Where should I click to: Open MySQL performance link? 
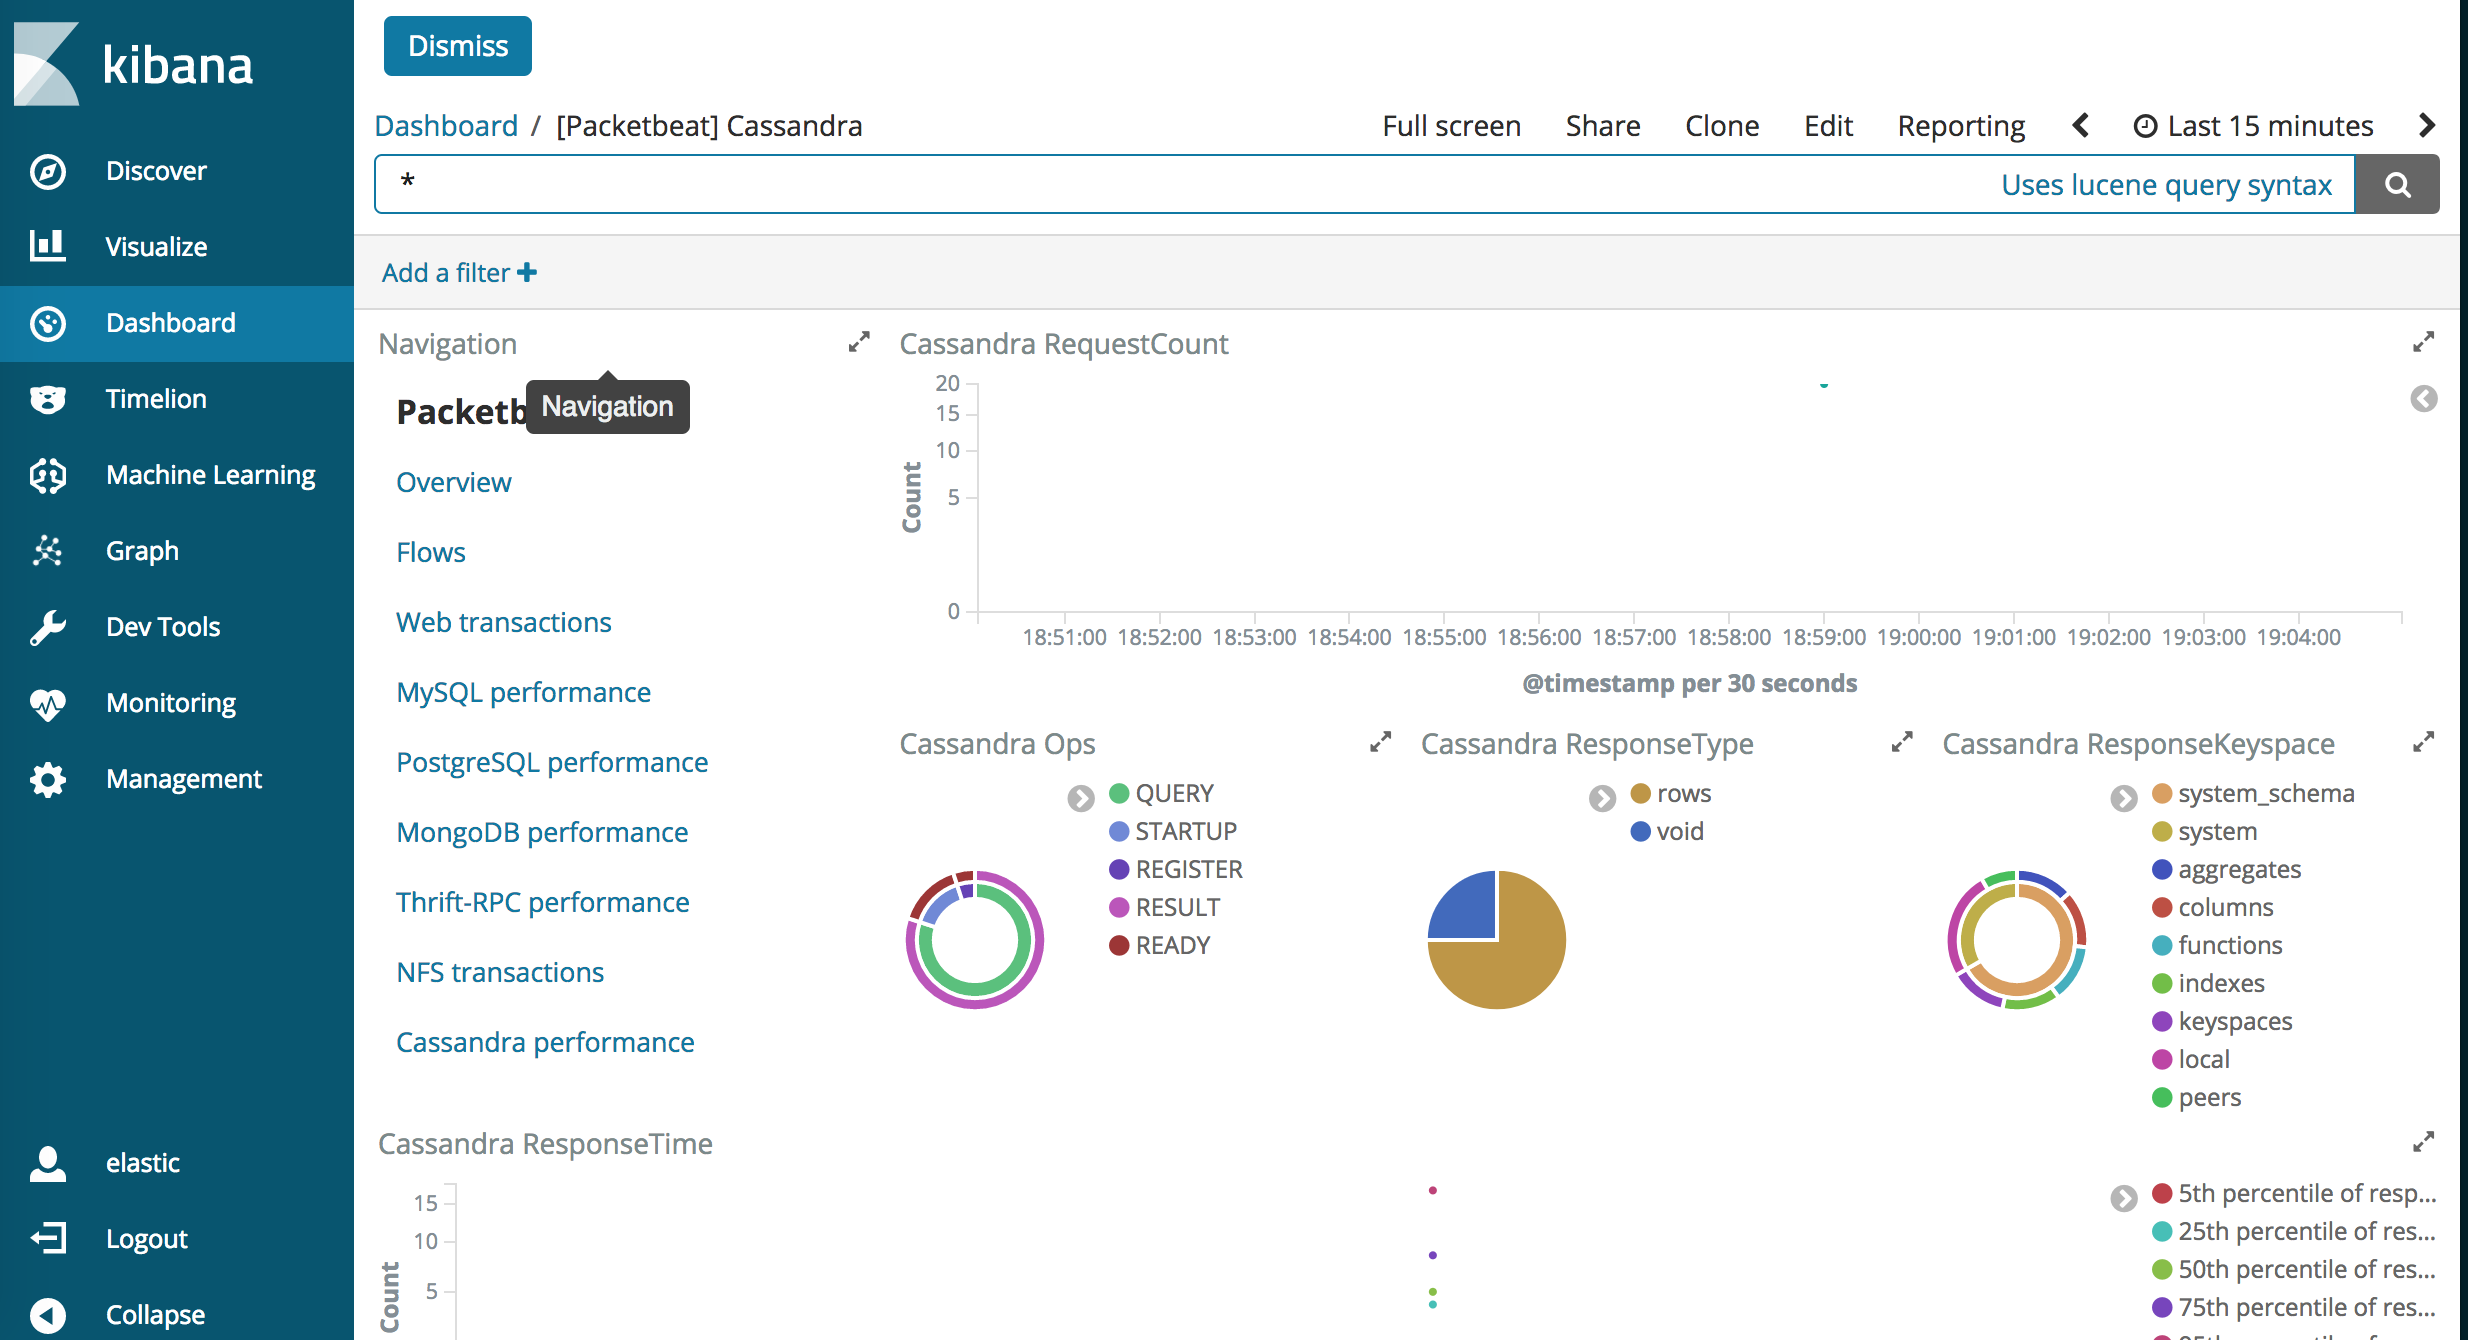[x=524, y=692]
